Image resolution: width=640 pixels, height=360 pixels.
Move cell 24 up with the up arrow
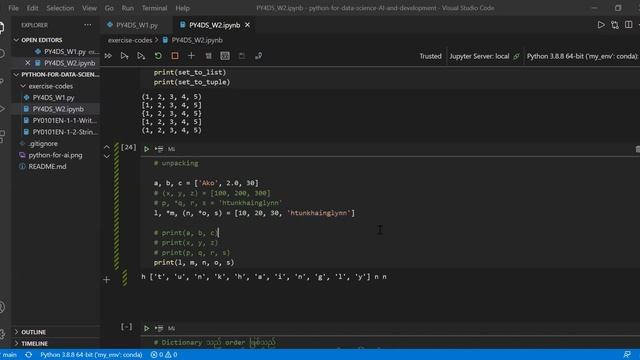coord(107,147)
